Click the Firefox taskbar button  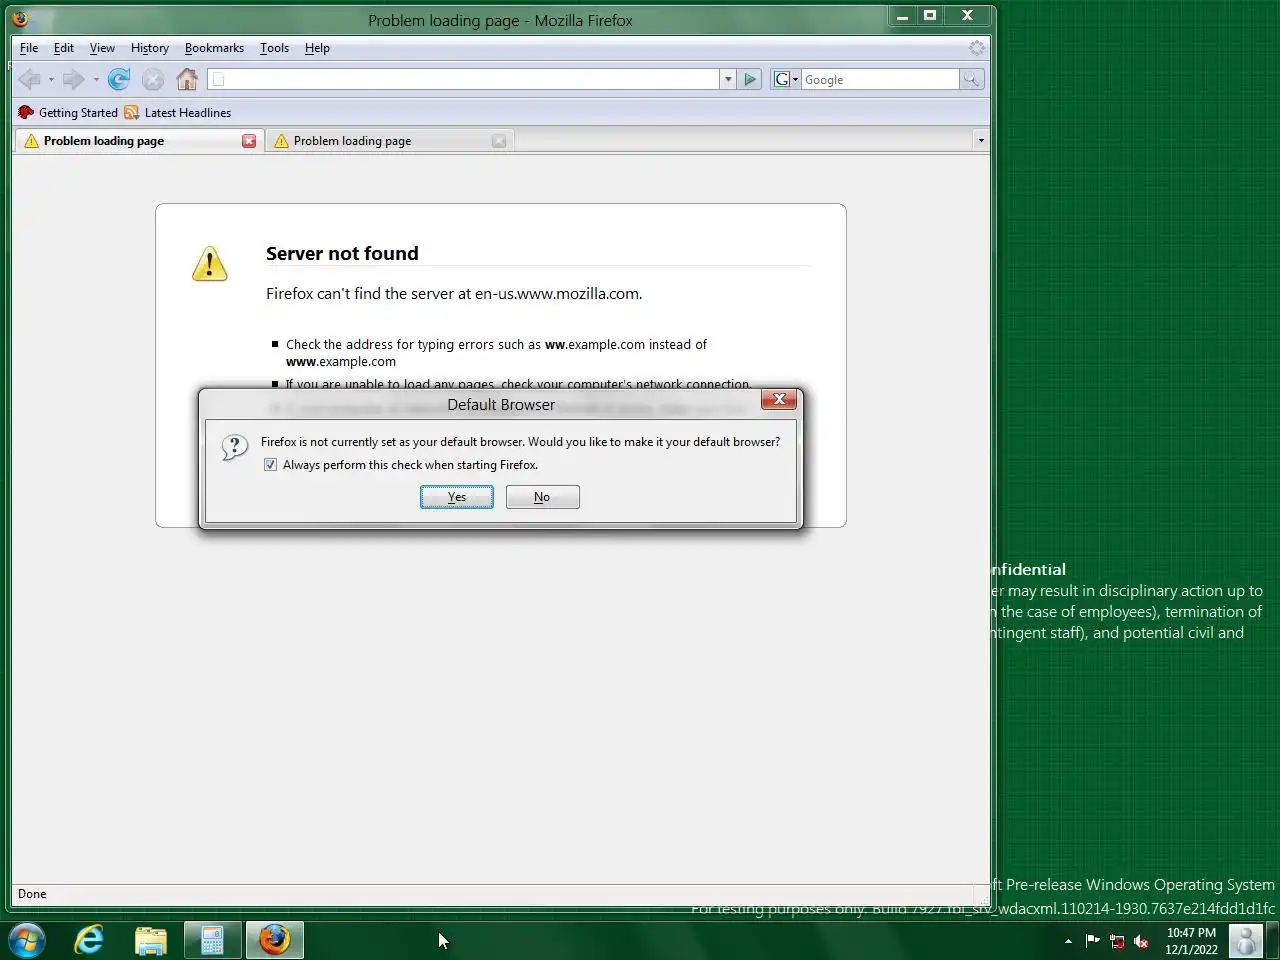click(x=274, y=940)
